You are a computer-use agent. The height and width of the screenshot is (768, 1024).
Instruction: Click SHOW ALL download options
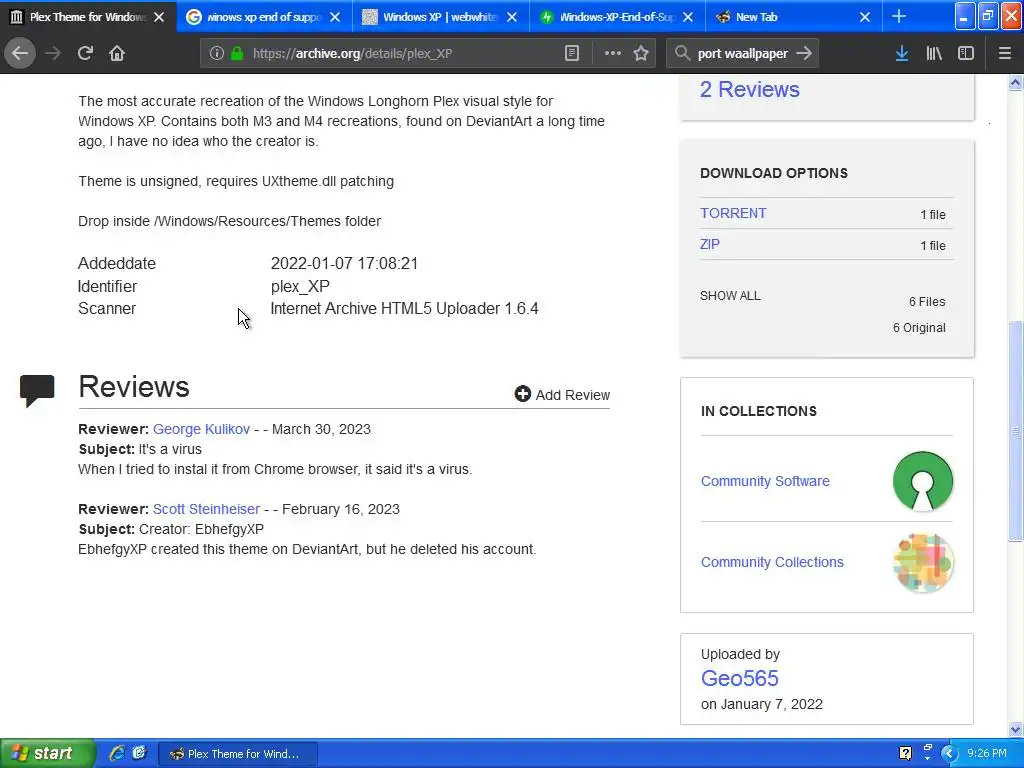coord(730,296)
